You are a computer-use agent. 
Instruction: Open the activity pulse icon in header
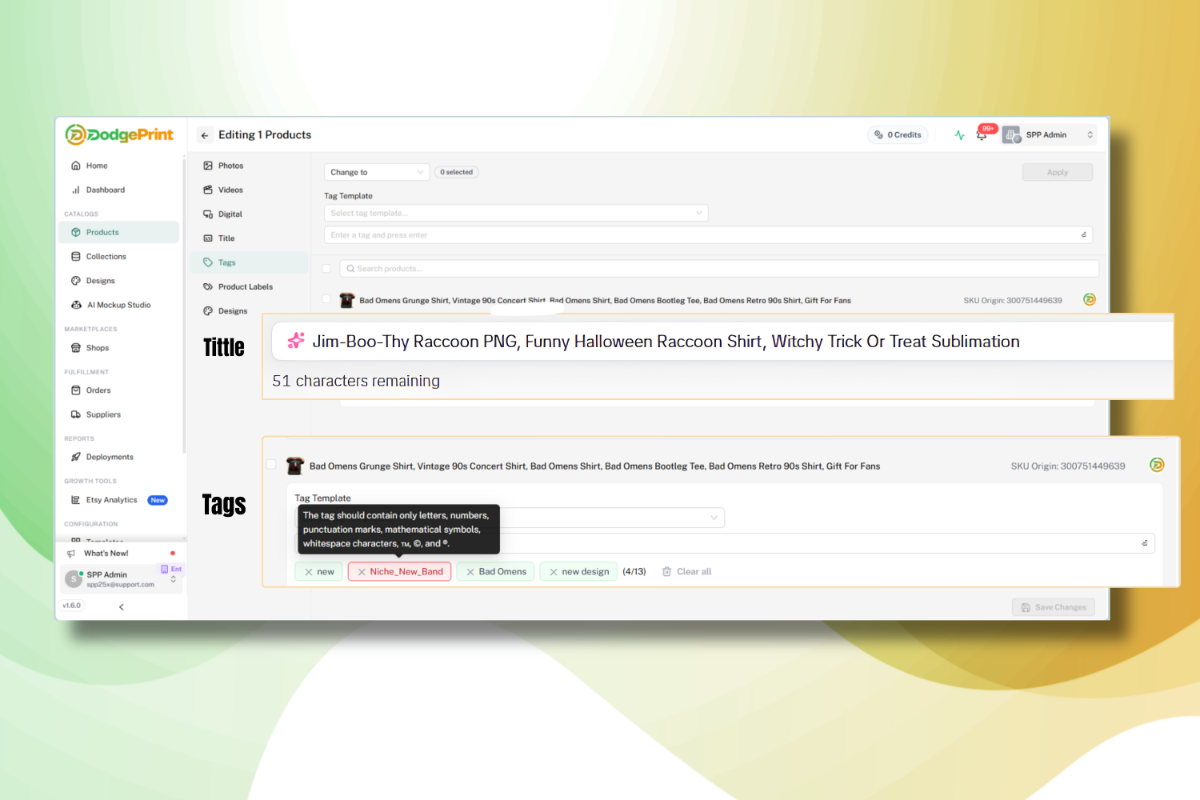pyautogui.click(x=960, y=135)
